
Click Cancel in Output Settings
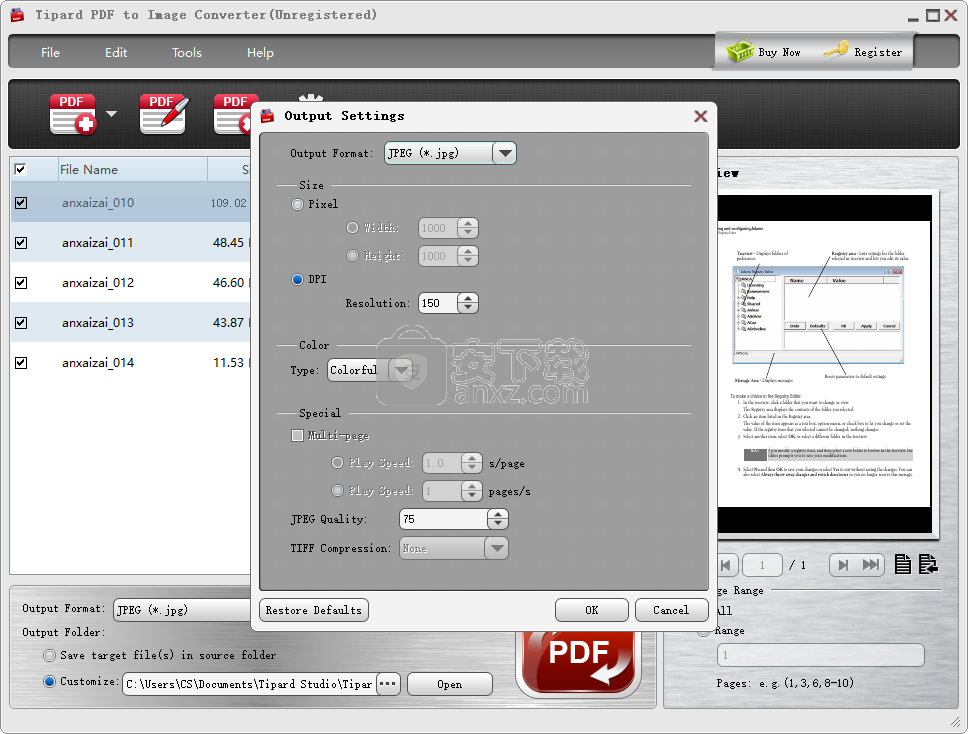pos(671,610)
